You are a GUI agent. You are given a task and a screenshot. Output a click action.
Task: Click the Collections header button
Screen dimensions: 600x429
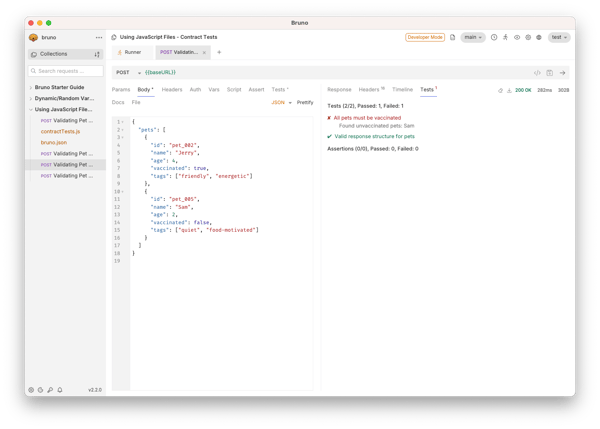[65, 54]
